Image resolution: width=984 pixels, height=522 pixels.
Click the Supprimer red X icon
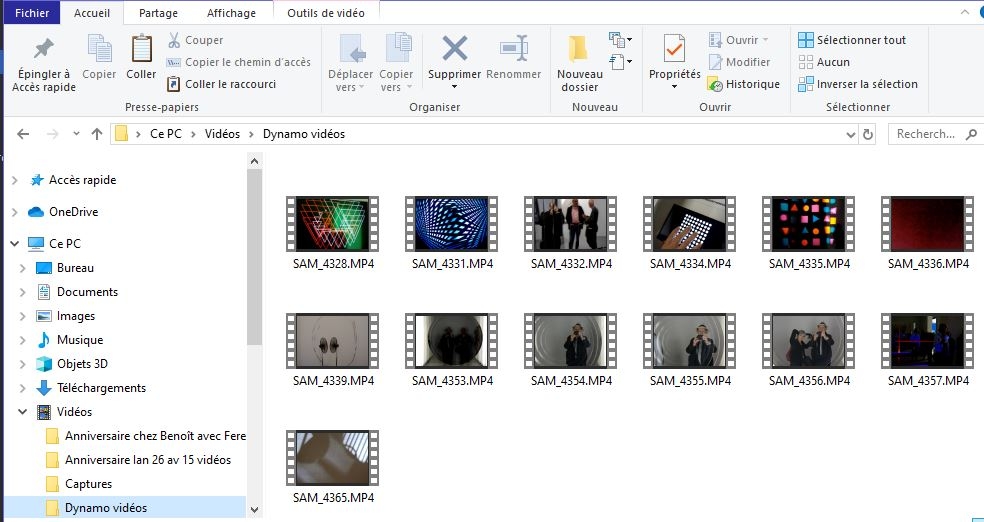coord(455,49)
